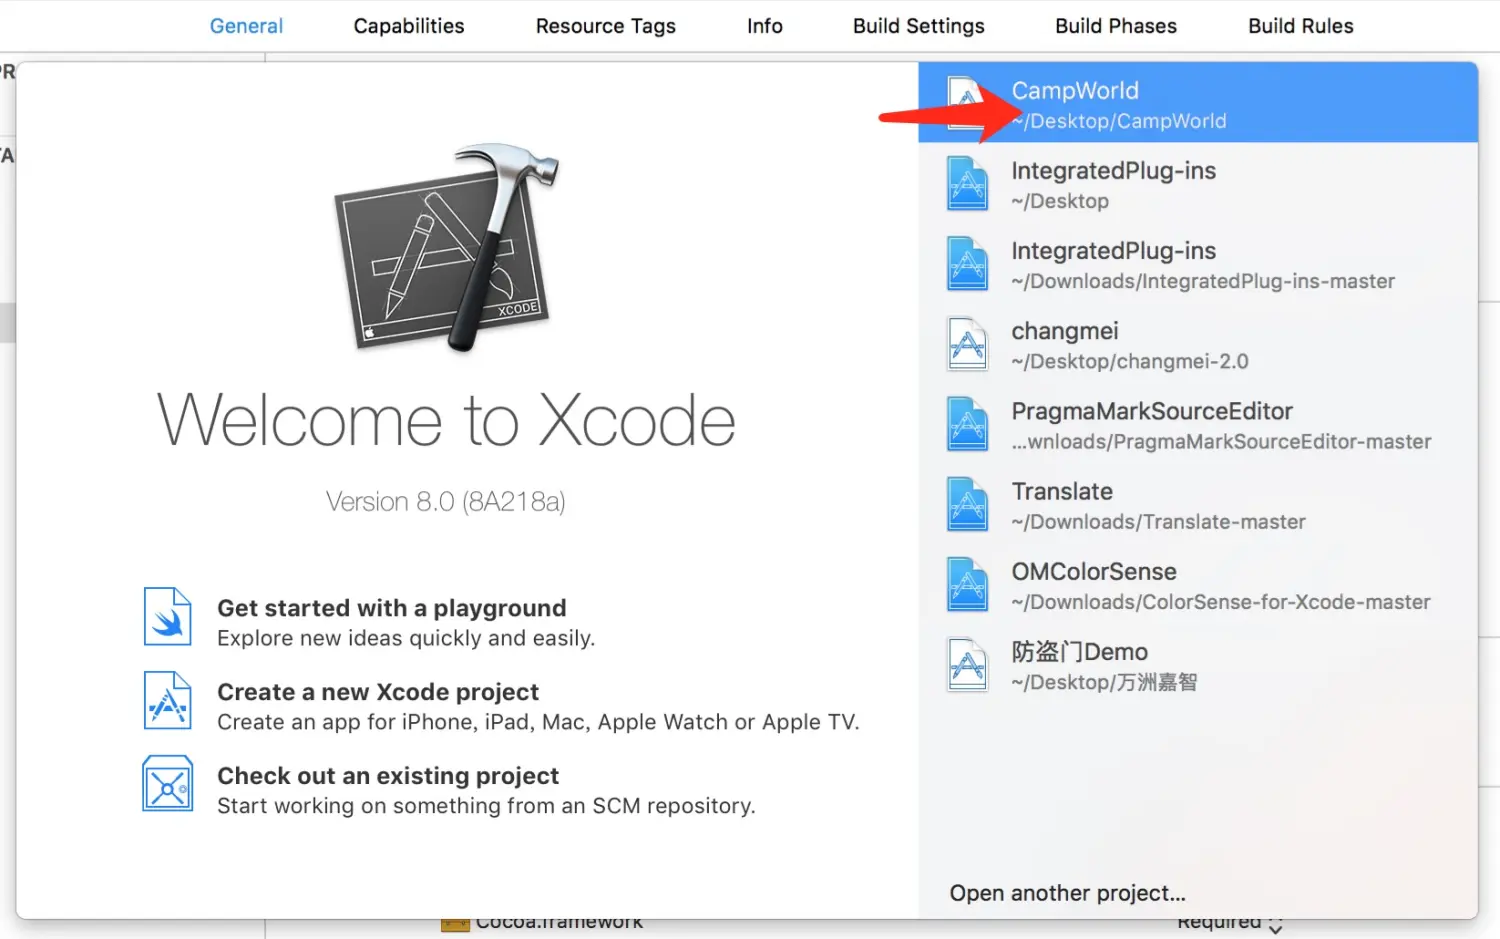Click Open another project…
This screenshot has width=1500, height=939.
tap(1068, 893)
